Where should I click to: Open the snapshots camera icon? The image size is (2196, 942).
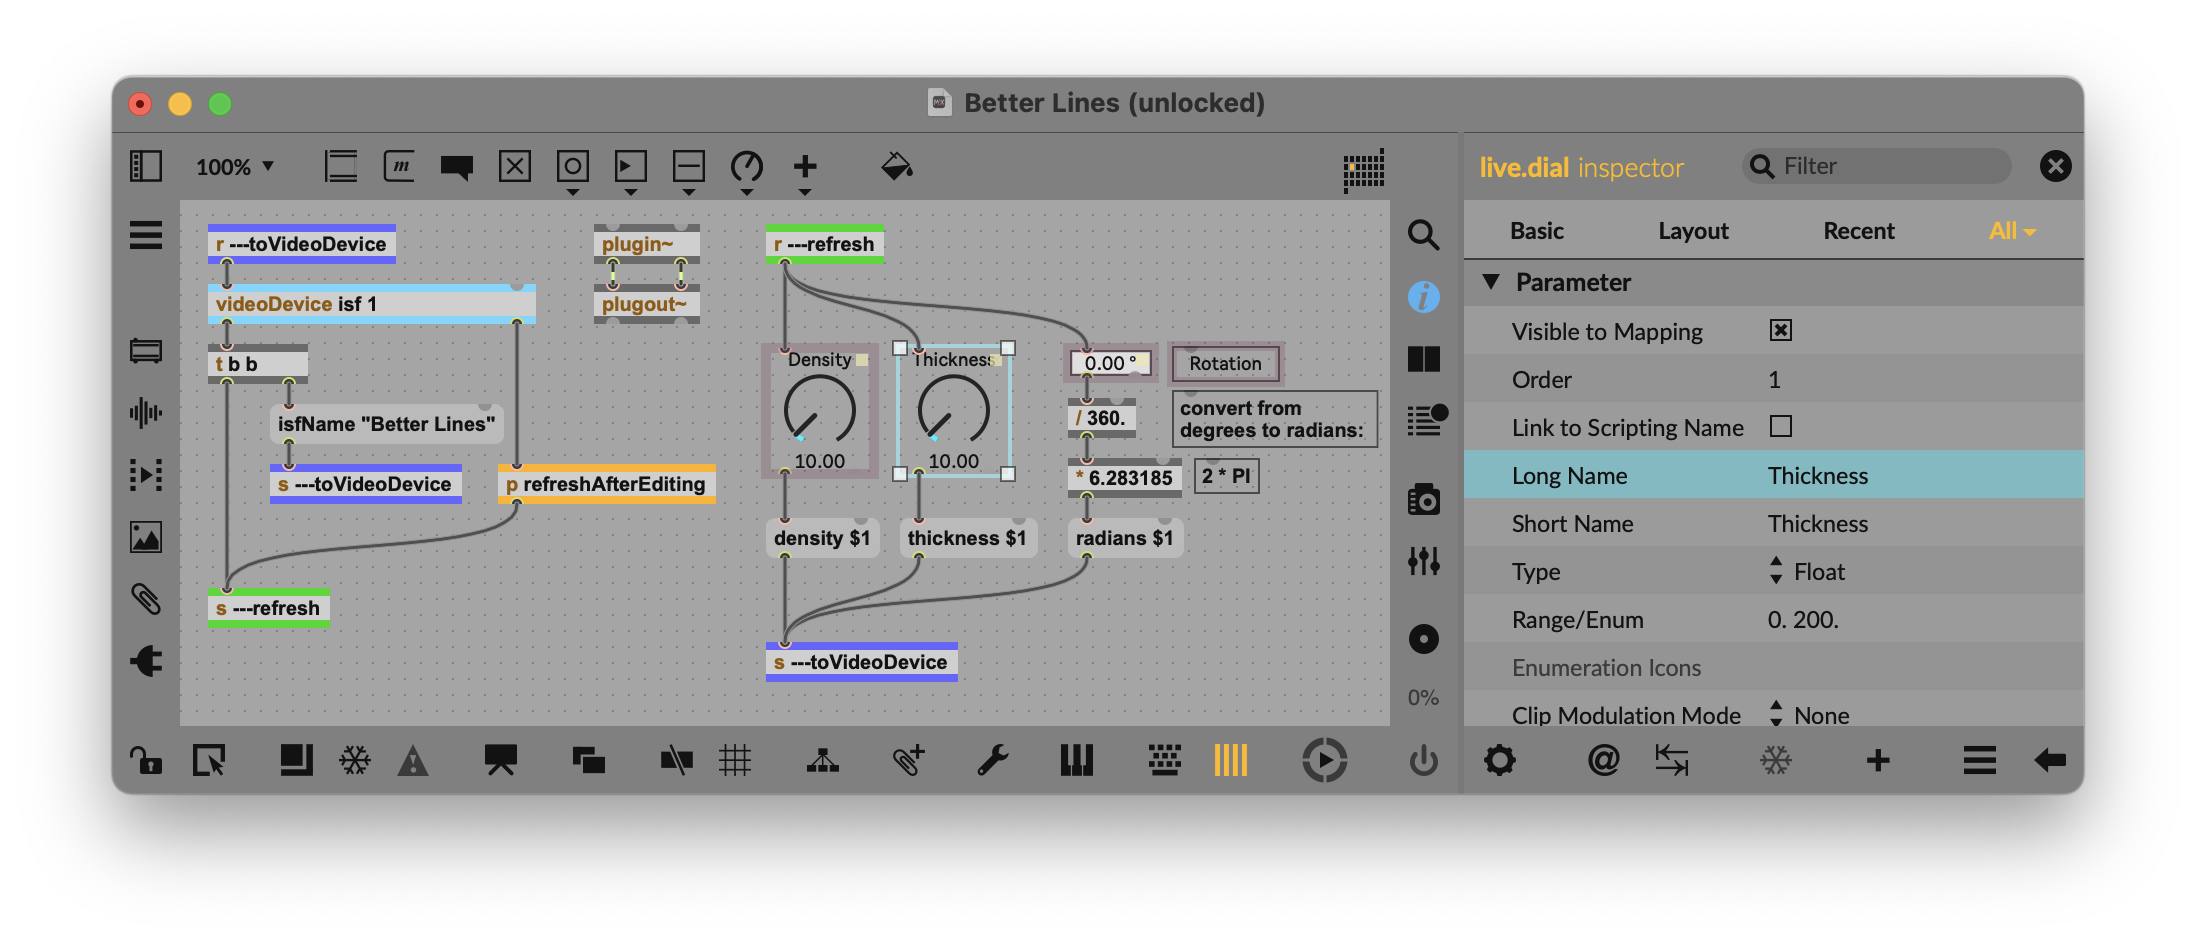1423,499
